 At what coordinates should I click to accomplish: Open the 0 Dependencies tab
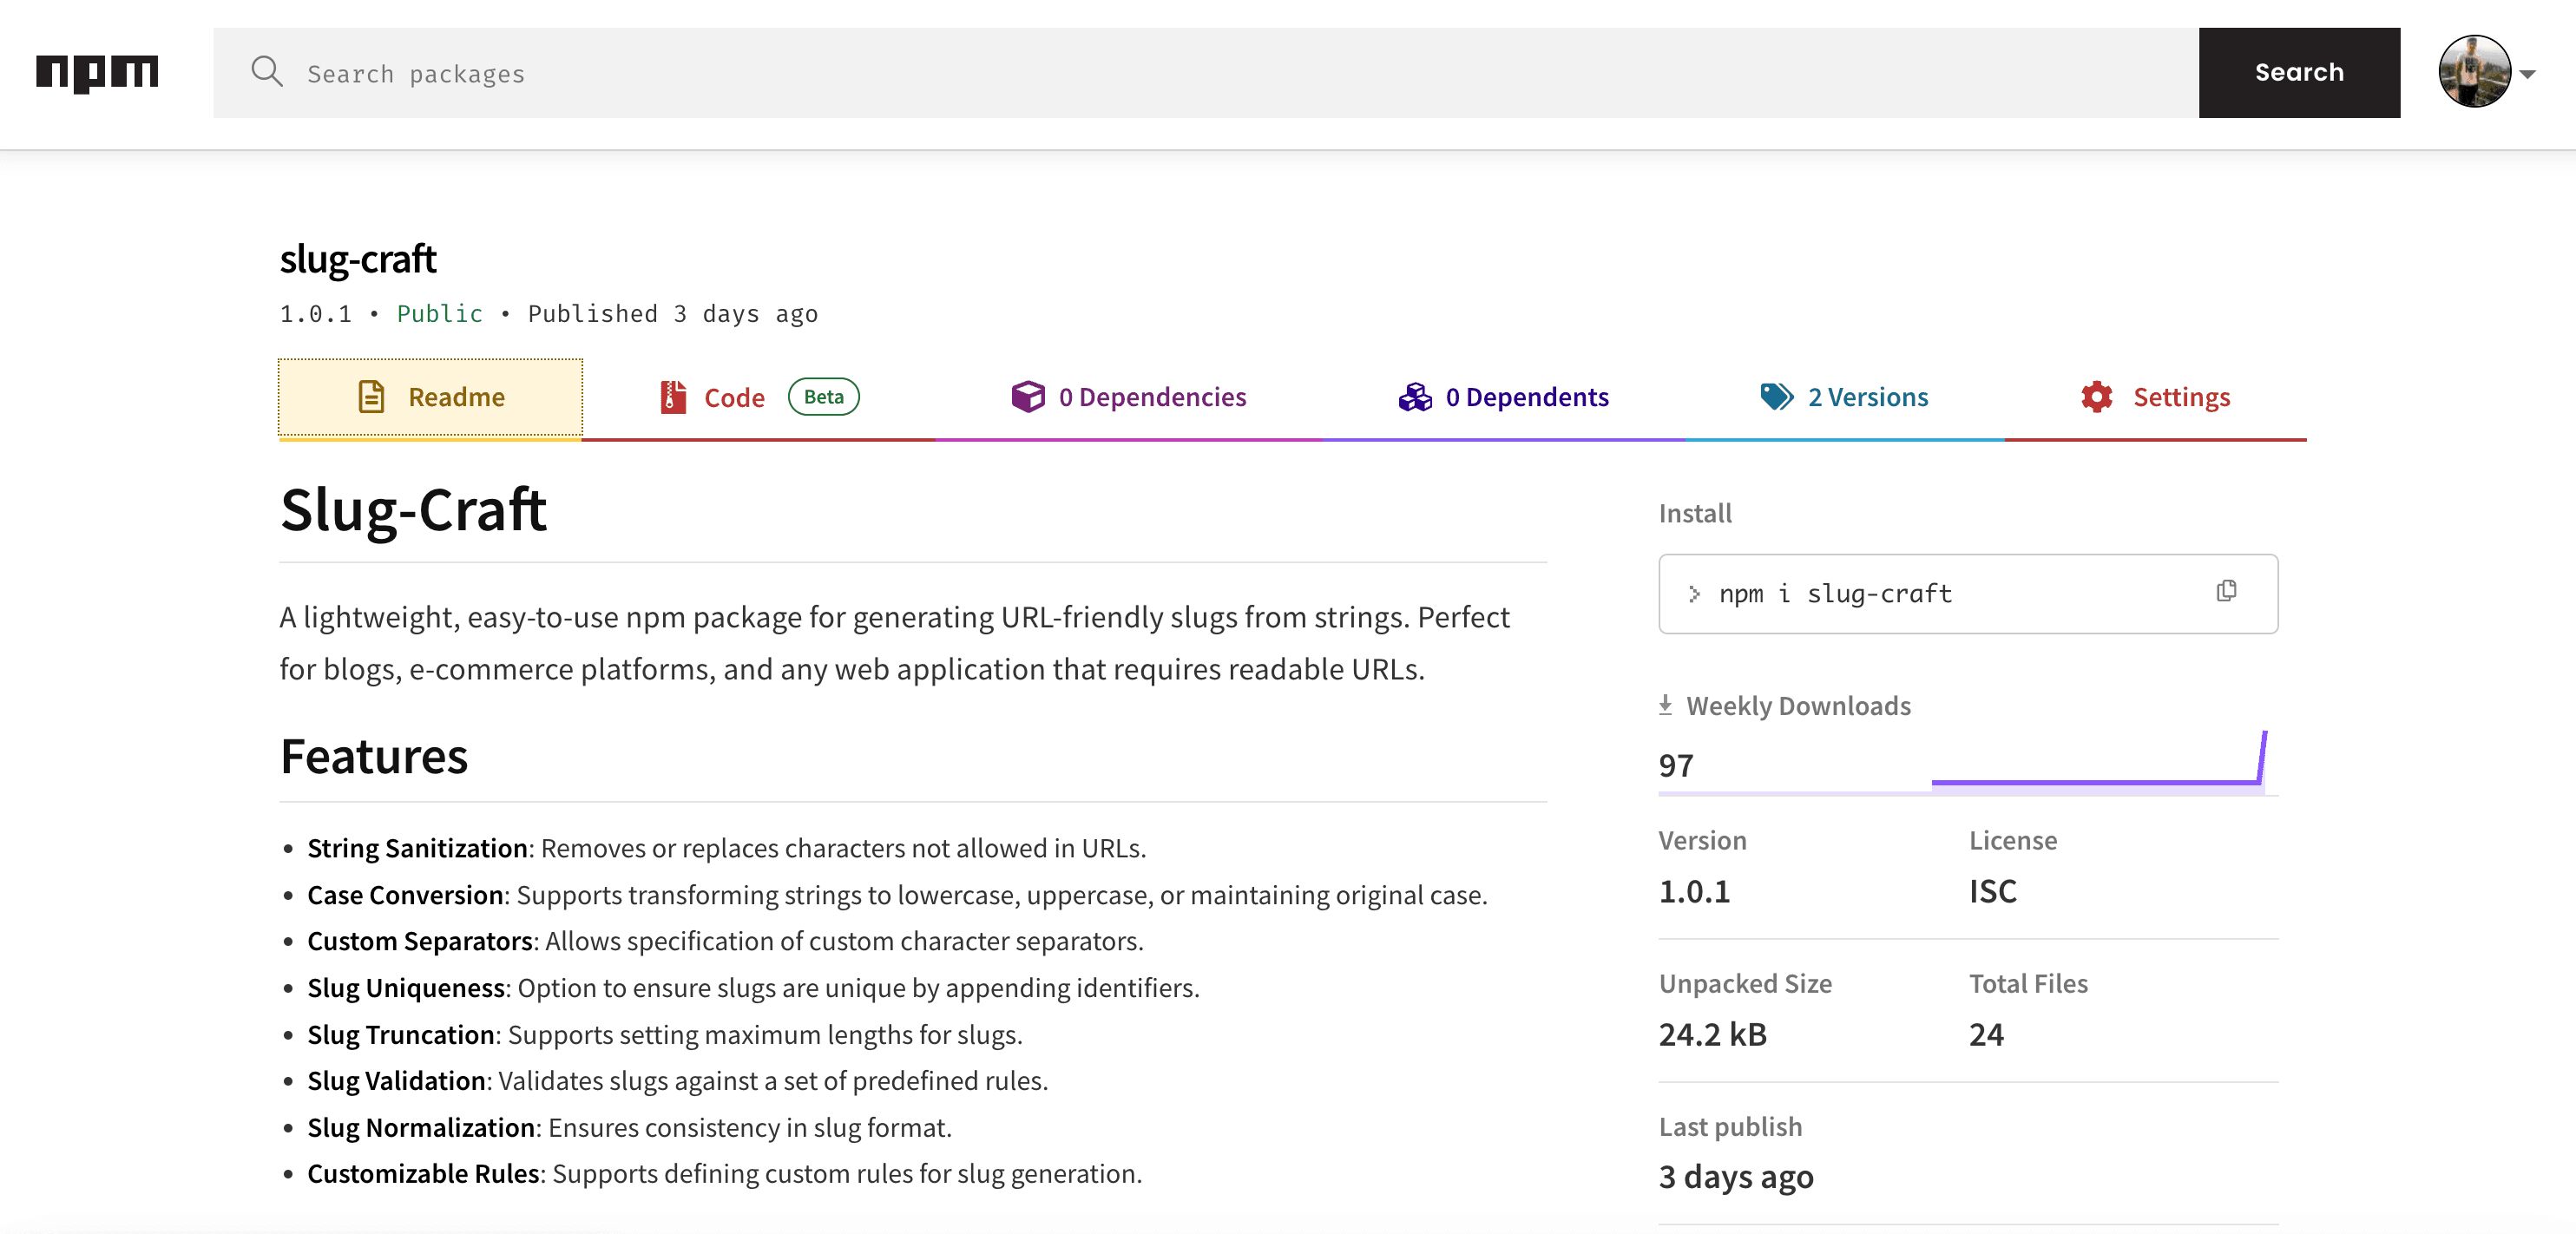(x=1152, y=397)
